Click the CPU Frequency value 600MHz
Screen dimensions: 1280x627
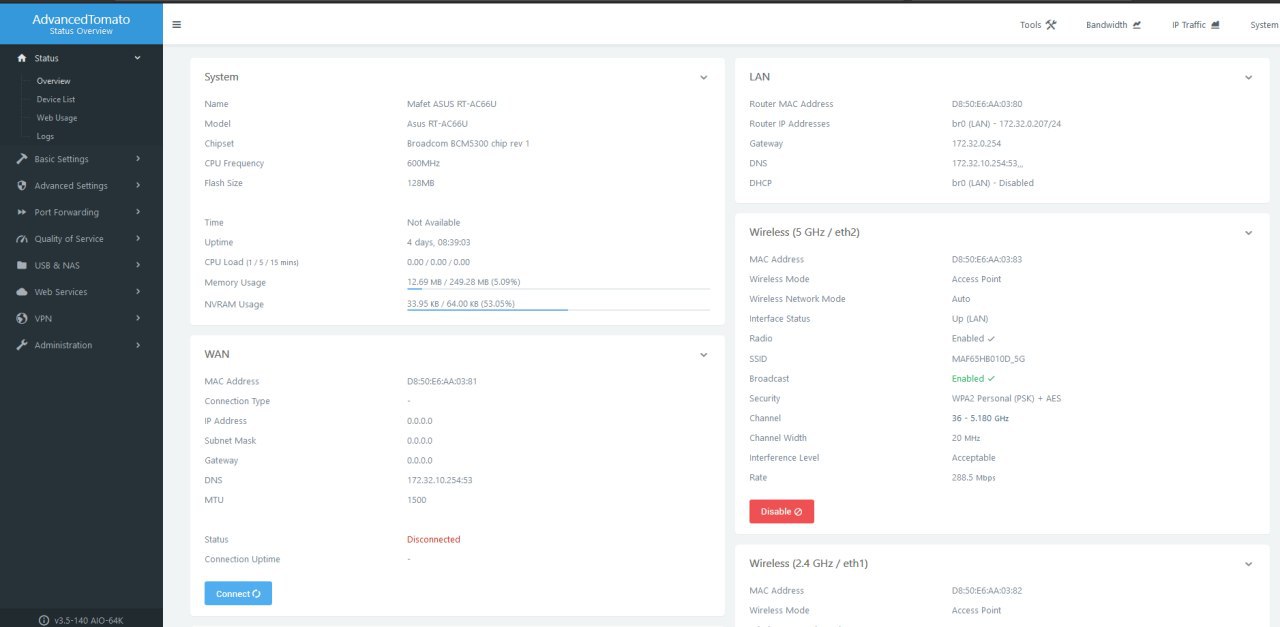point(424,163)
